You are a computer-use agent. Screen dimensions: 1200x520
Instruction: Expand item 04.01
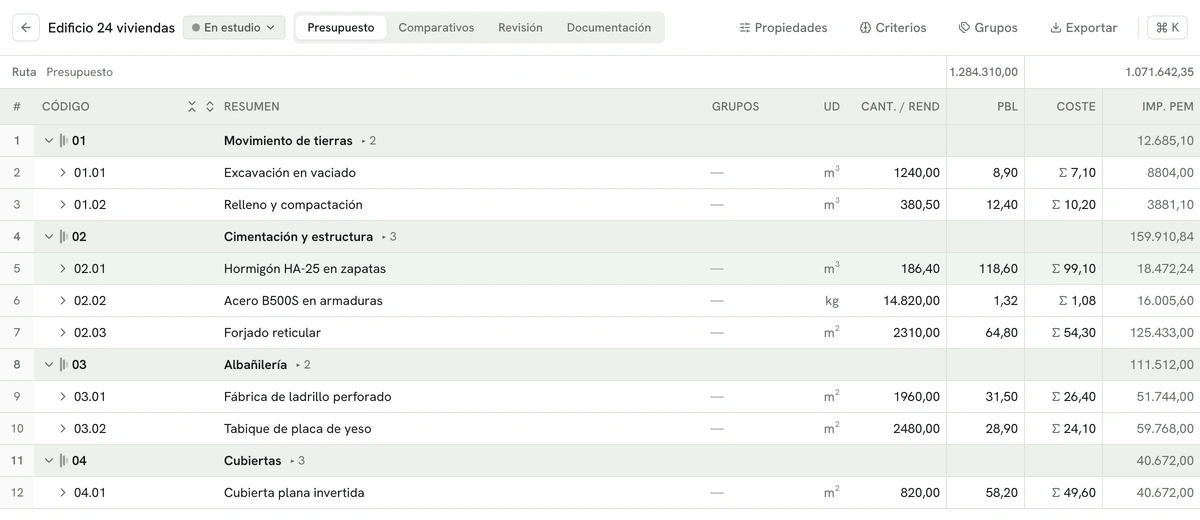tap(63, 493)
